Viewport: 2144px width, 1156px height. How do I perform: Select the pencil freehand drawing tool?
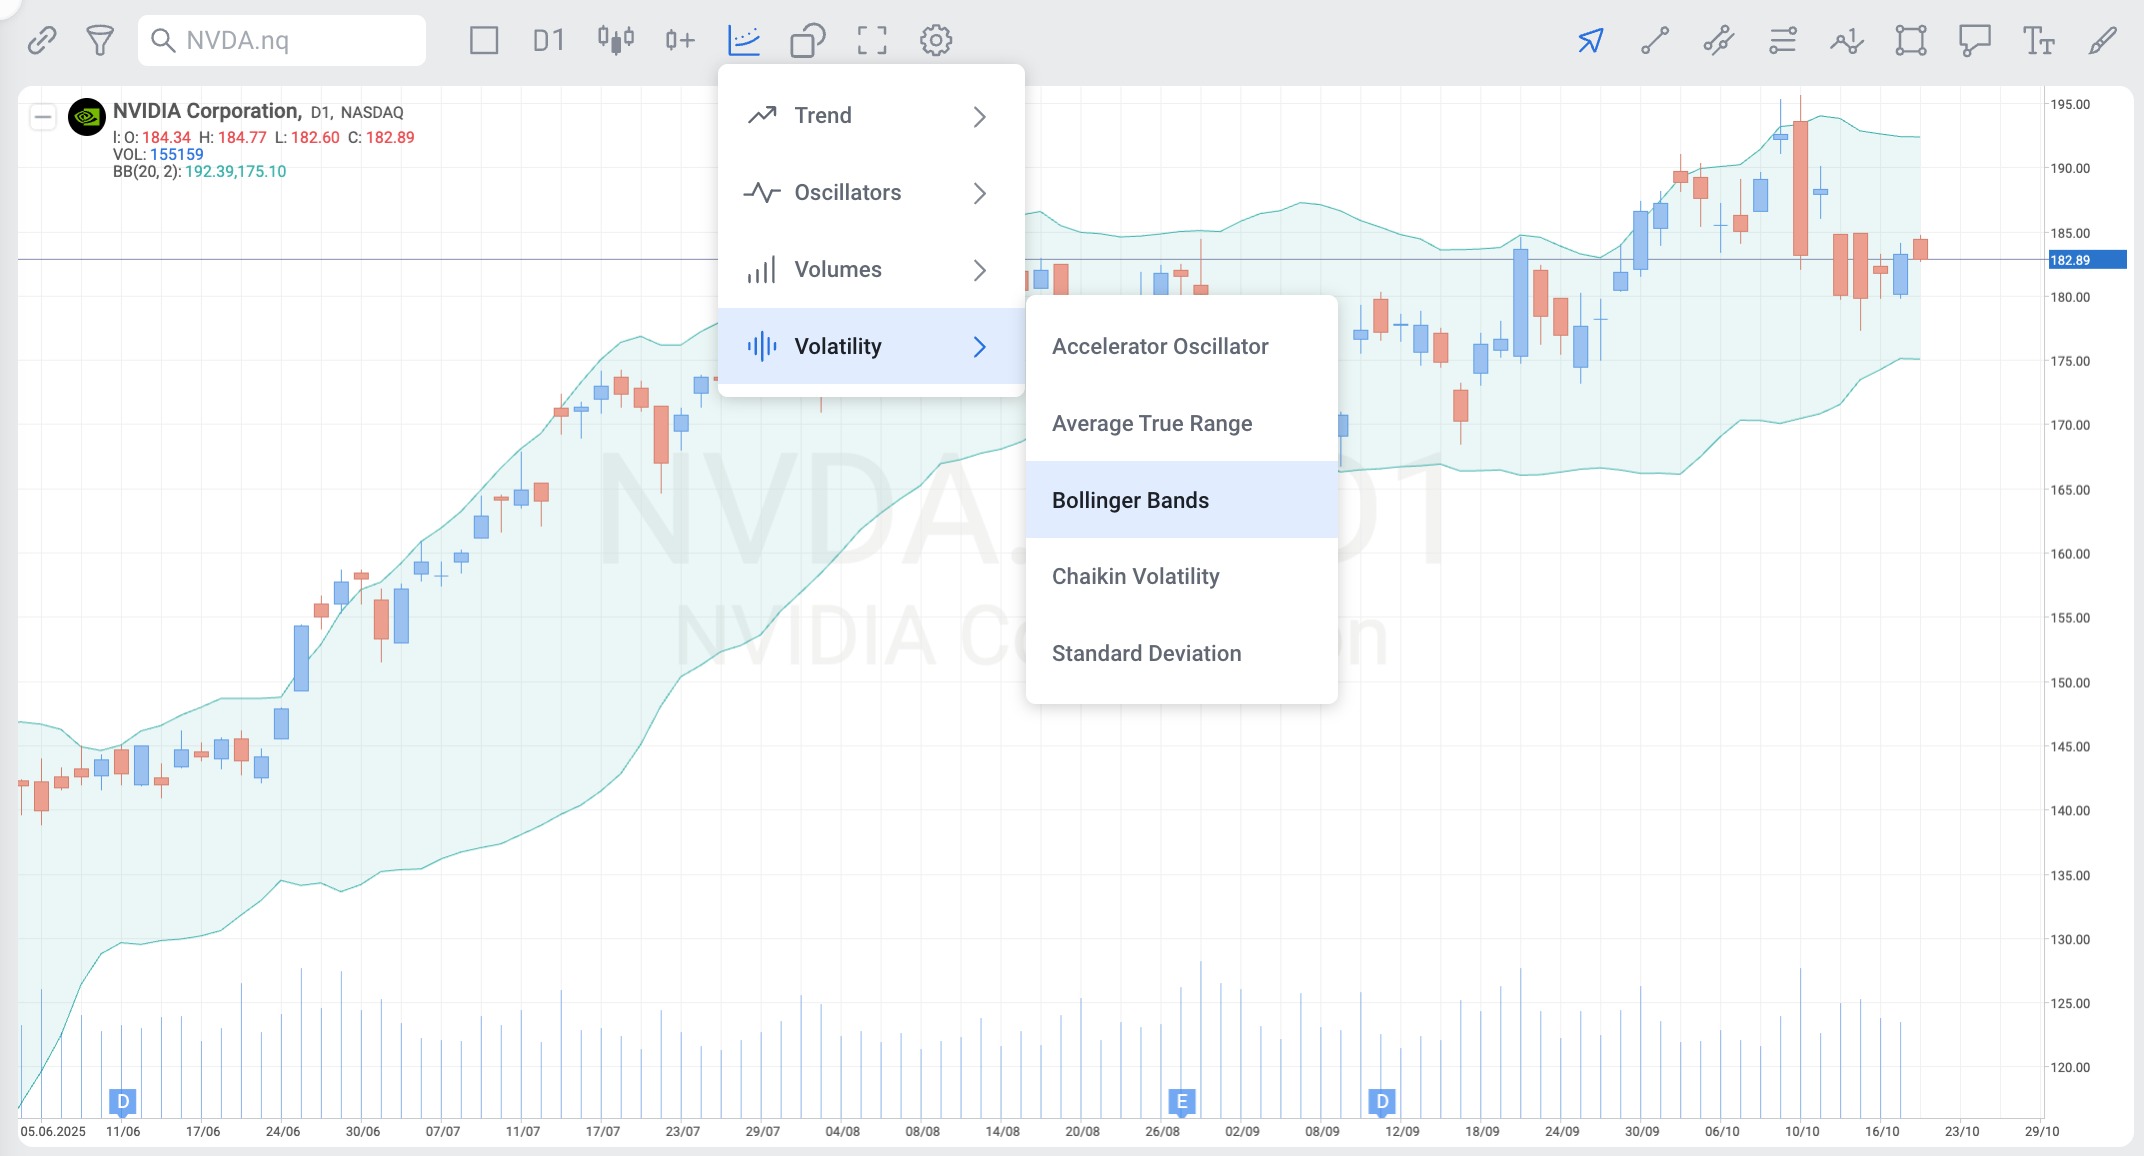[2102, 40]
